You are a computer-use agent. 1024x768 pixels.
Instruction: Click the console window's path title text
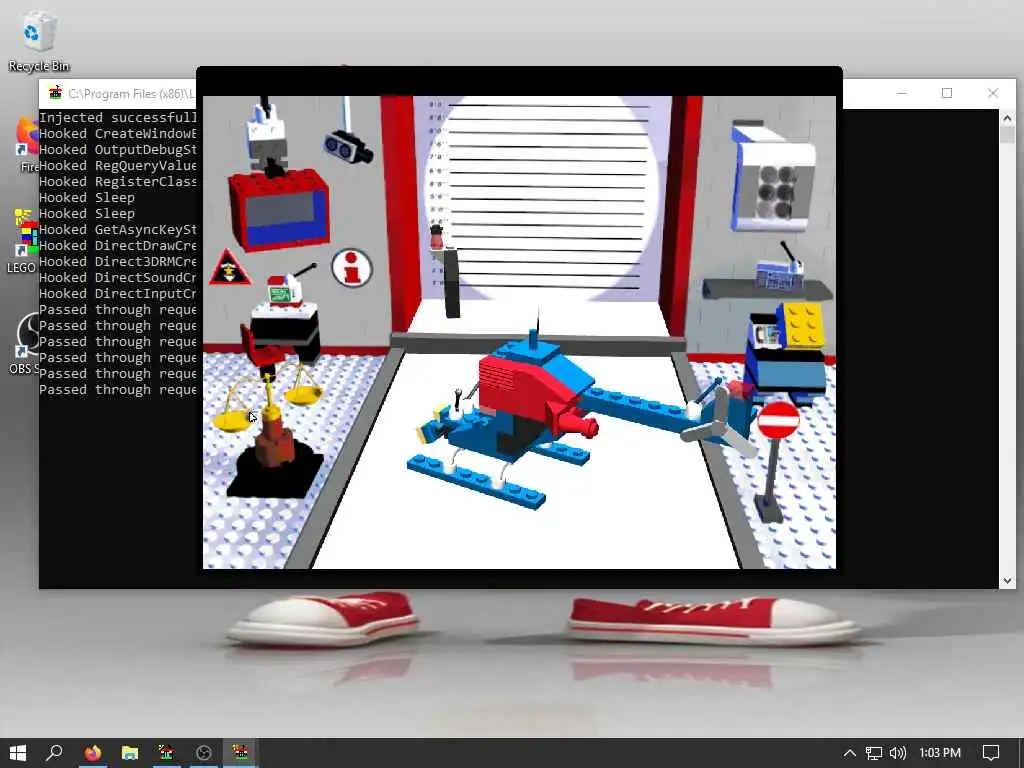[131, 93]
